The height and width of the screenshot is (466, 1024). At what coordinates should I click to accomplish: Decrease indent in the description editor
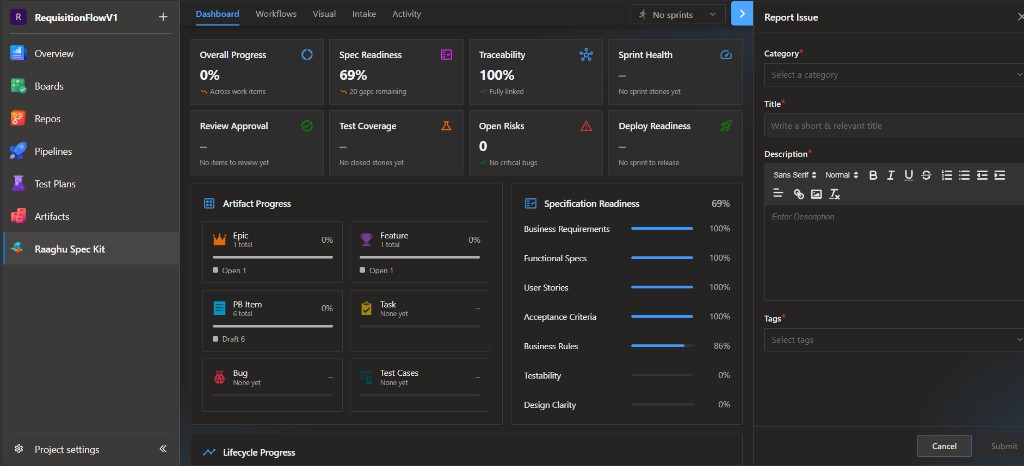pos(982,175)
